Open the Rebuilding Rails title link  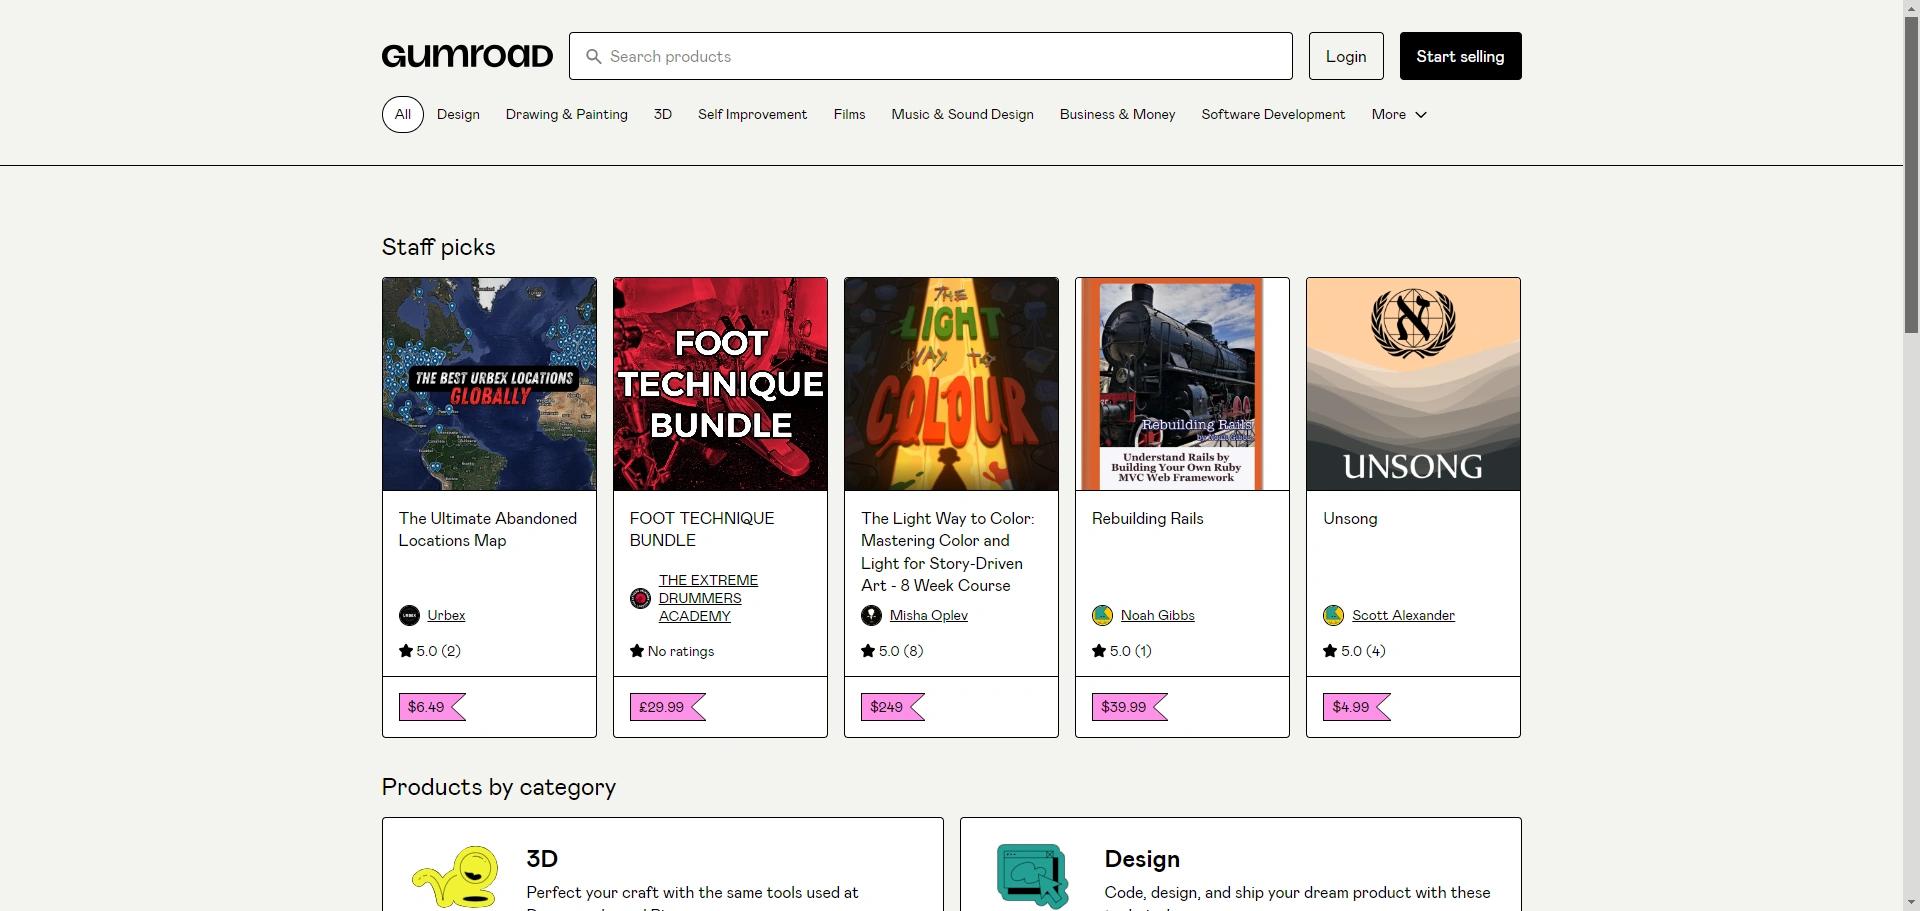(x=1148, y=518)
